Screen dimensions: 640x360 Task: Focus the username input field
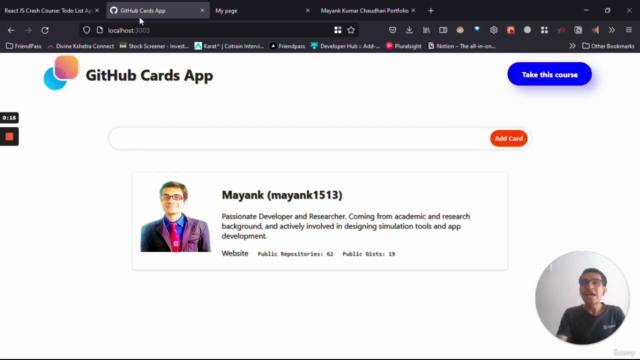[300, 138]
